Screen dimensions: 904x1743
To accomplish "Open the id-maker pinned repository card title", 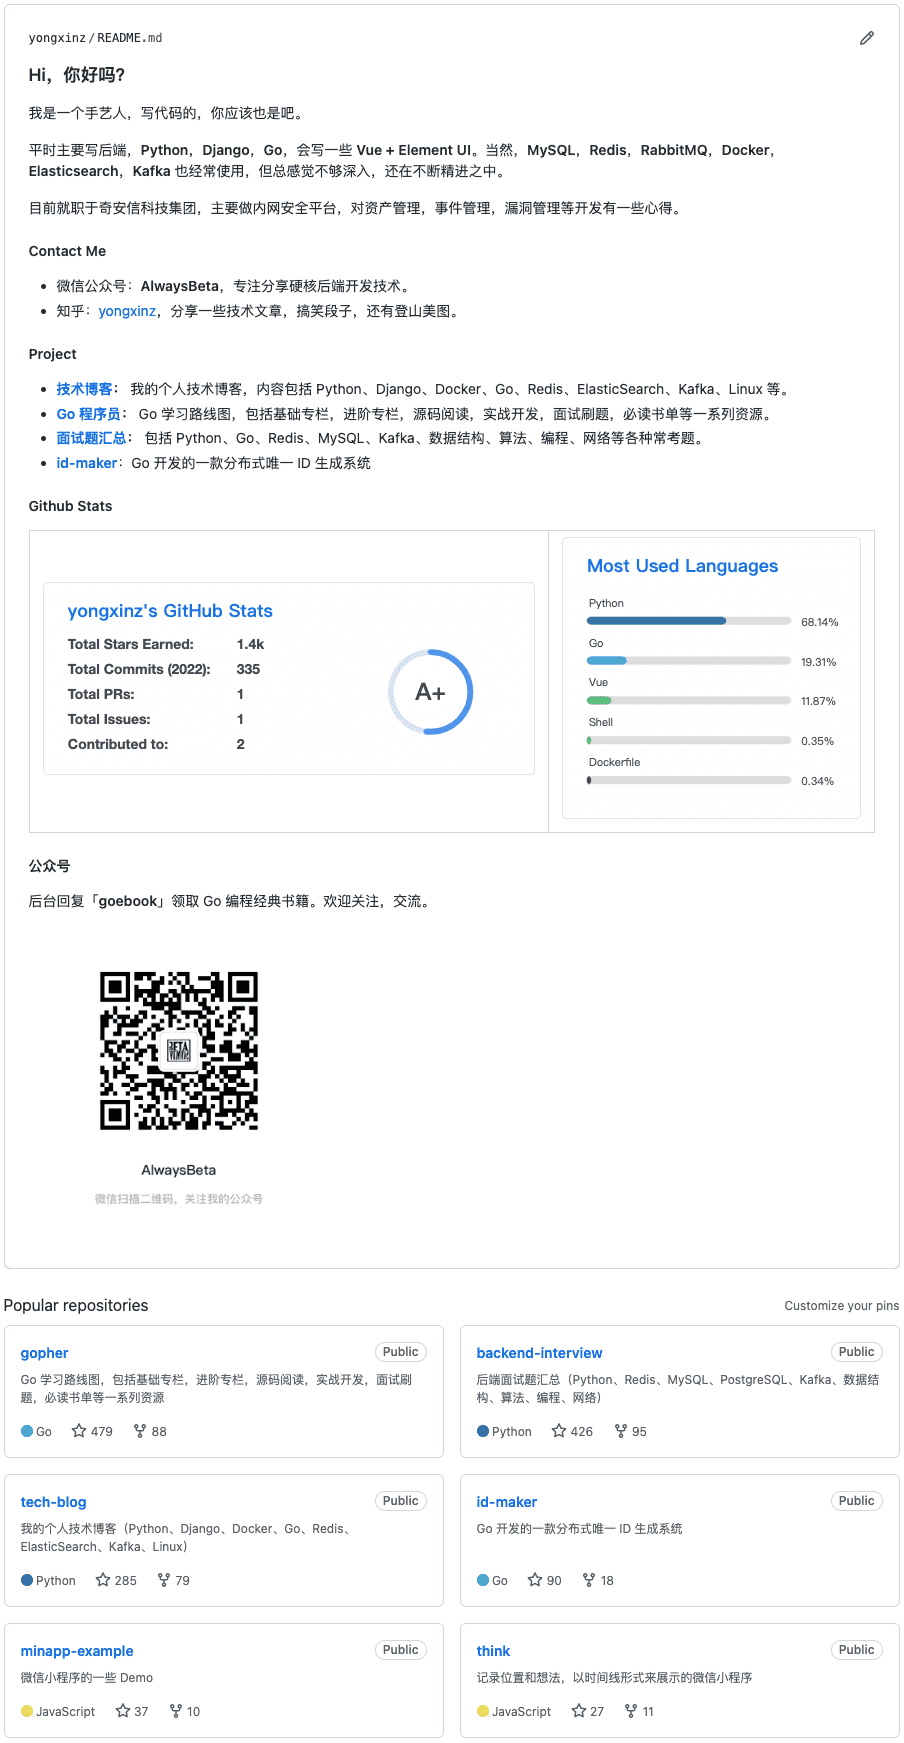I will [x=507, y=1502].
